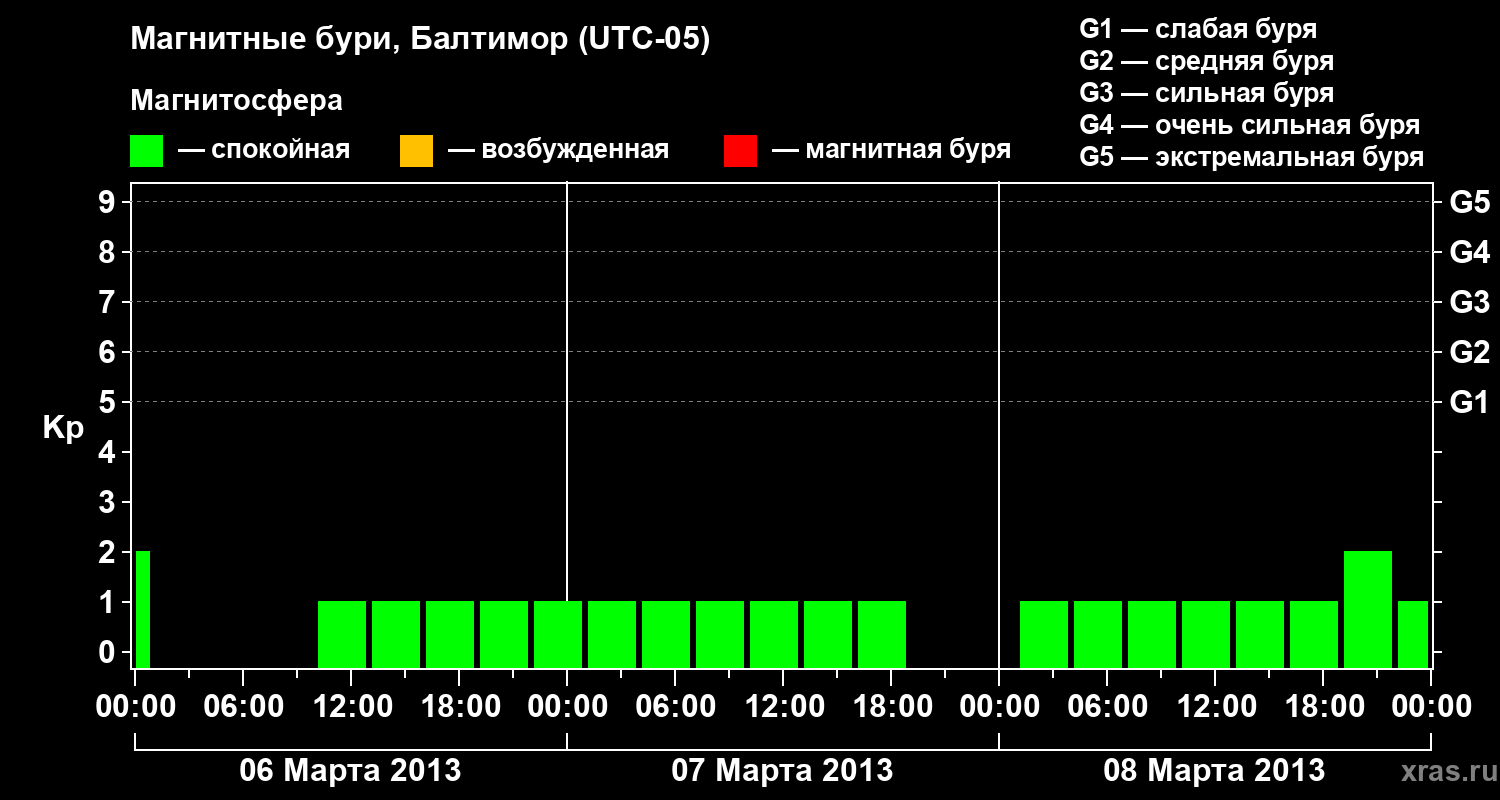Click the 'Магнитосфера' heading

tap(237, 101)
